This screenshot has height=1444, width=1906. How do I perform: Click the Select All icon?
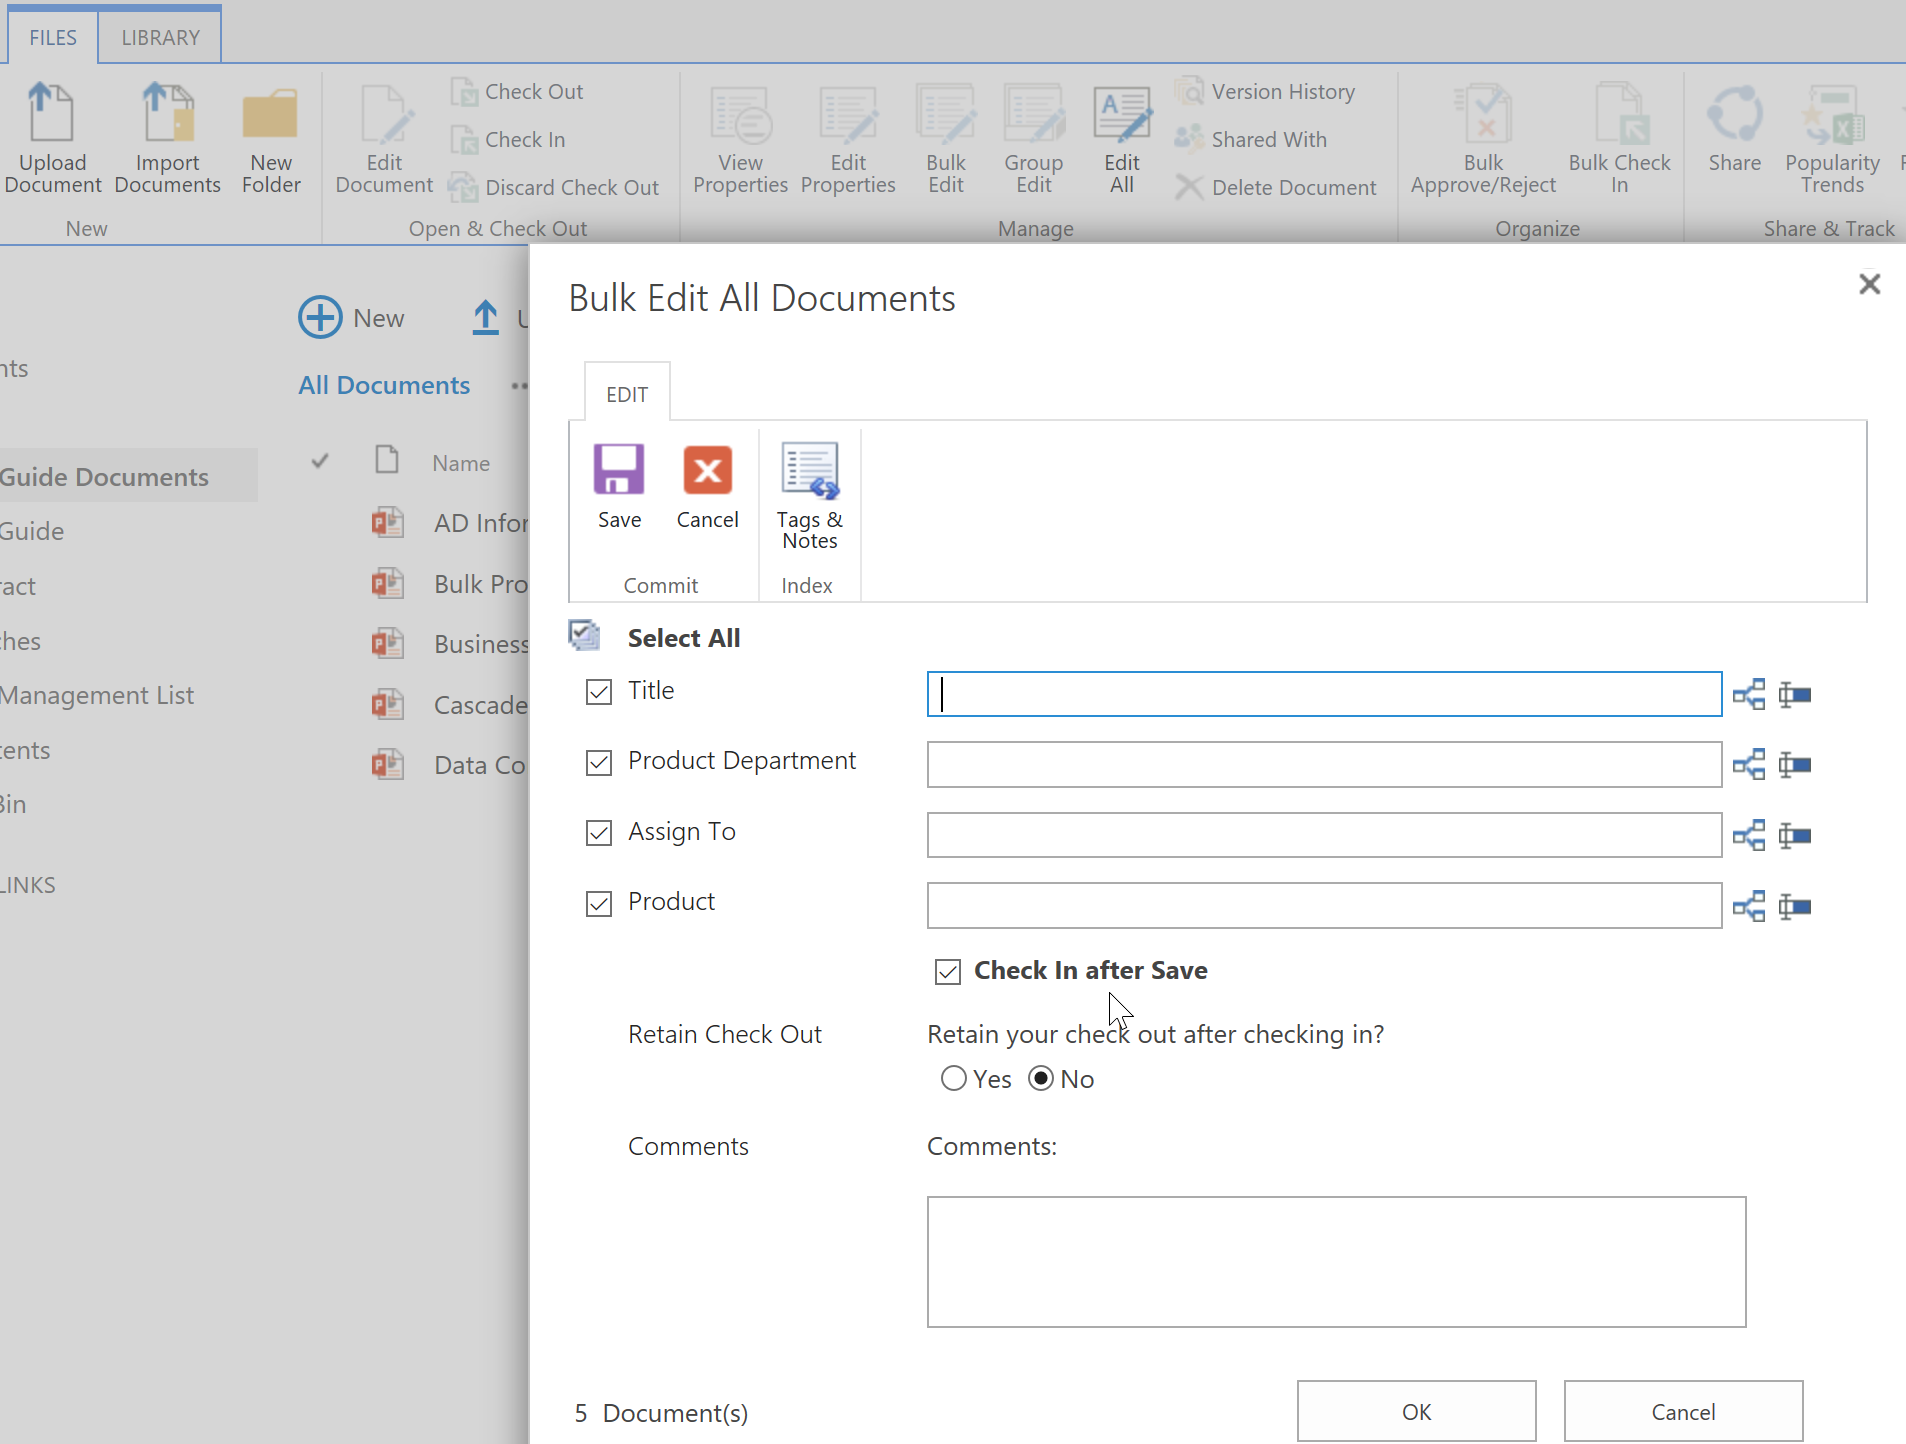pyautogui.click(x=584, y=636)
